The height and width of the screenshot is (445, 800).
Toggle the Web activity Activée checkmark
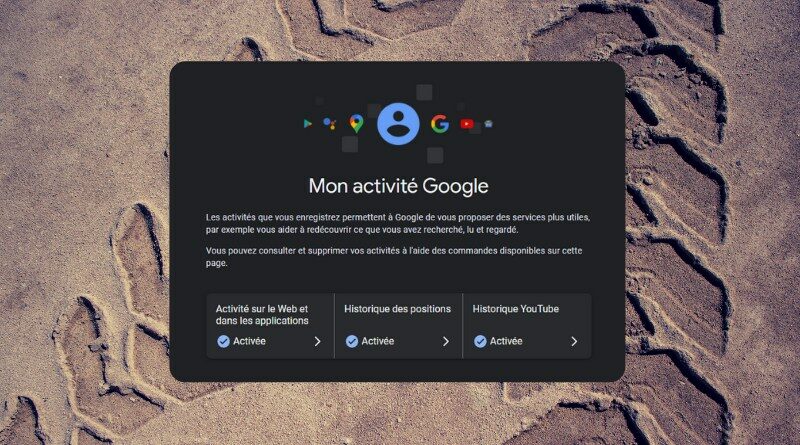223,341
